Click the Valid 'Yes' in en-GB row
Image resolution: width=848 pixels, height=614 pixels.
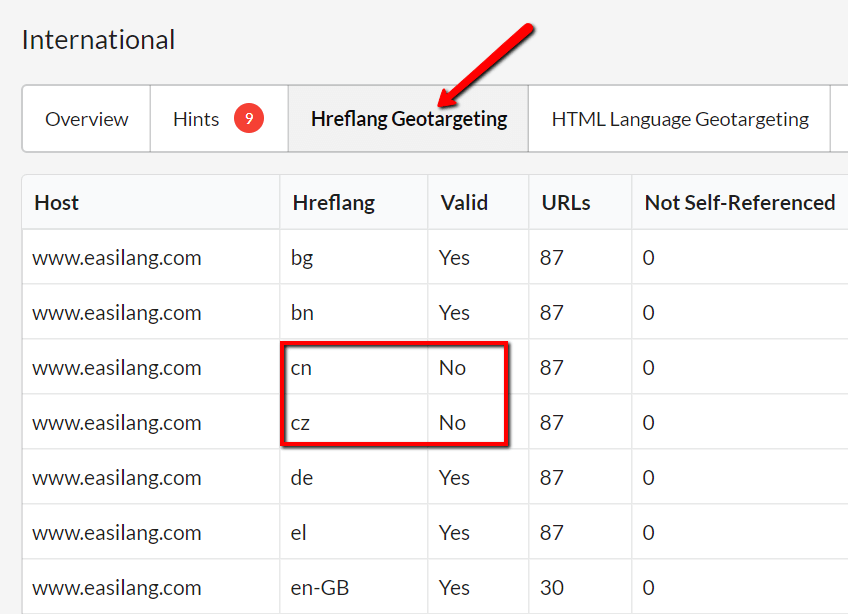454,588
